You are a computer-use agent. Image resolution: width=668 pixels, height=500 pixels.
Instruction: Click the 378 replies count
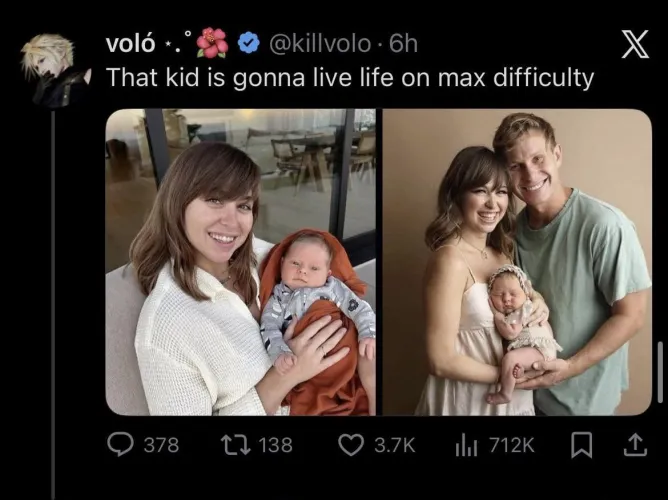[161, 445]
